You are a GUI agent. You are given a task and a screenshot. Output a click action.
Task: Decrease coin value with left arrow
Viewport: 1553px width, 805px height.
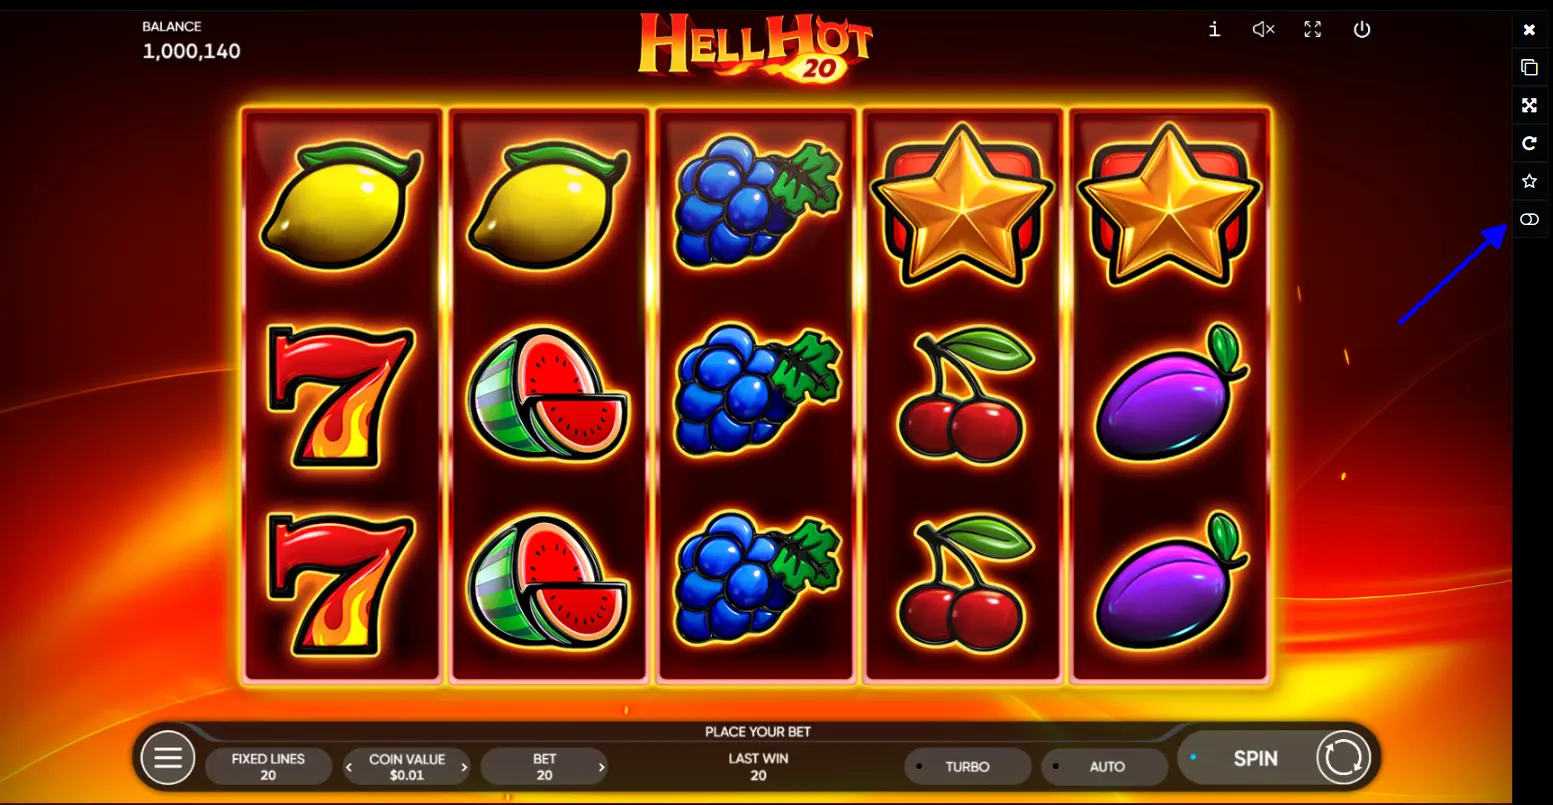[x=349, y=768]
